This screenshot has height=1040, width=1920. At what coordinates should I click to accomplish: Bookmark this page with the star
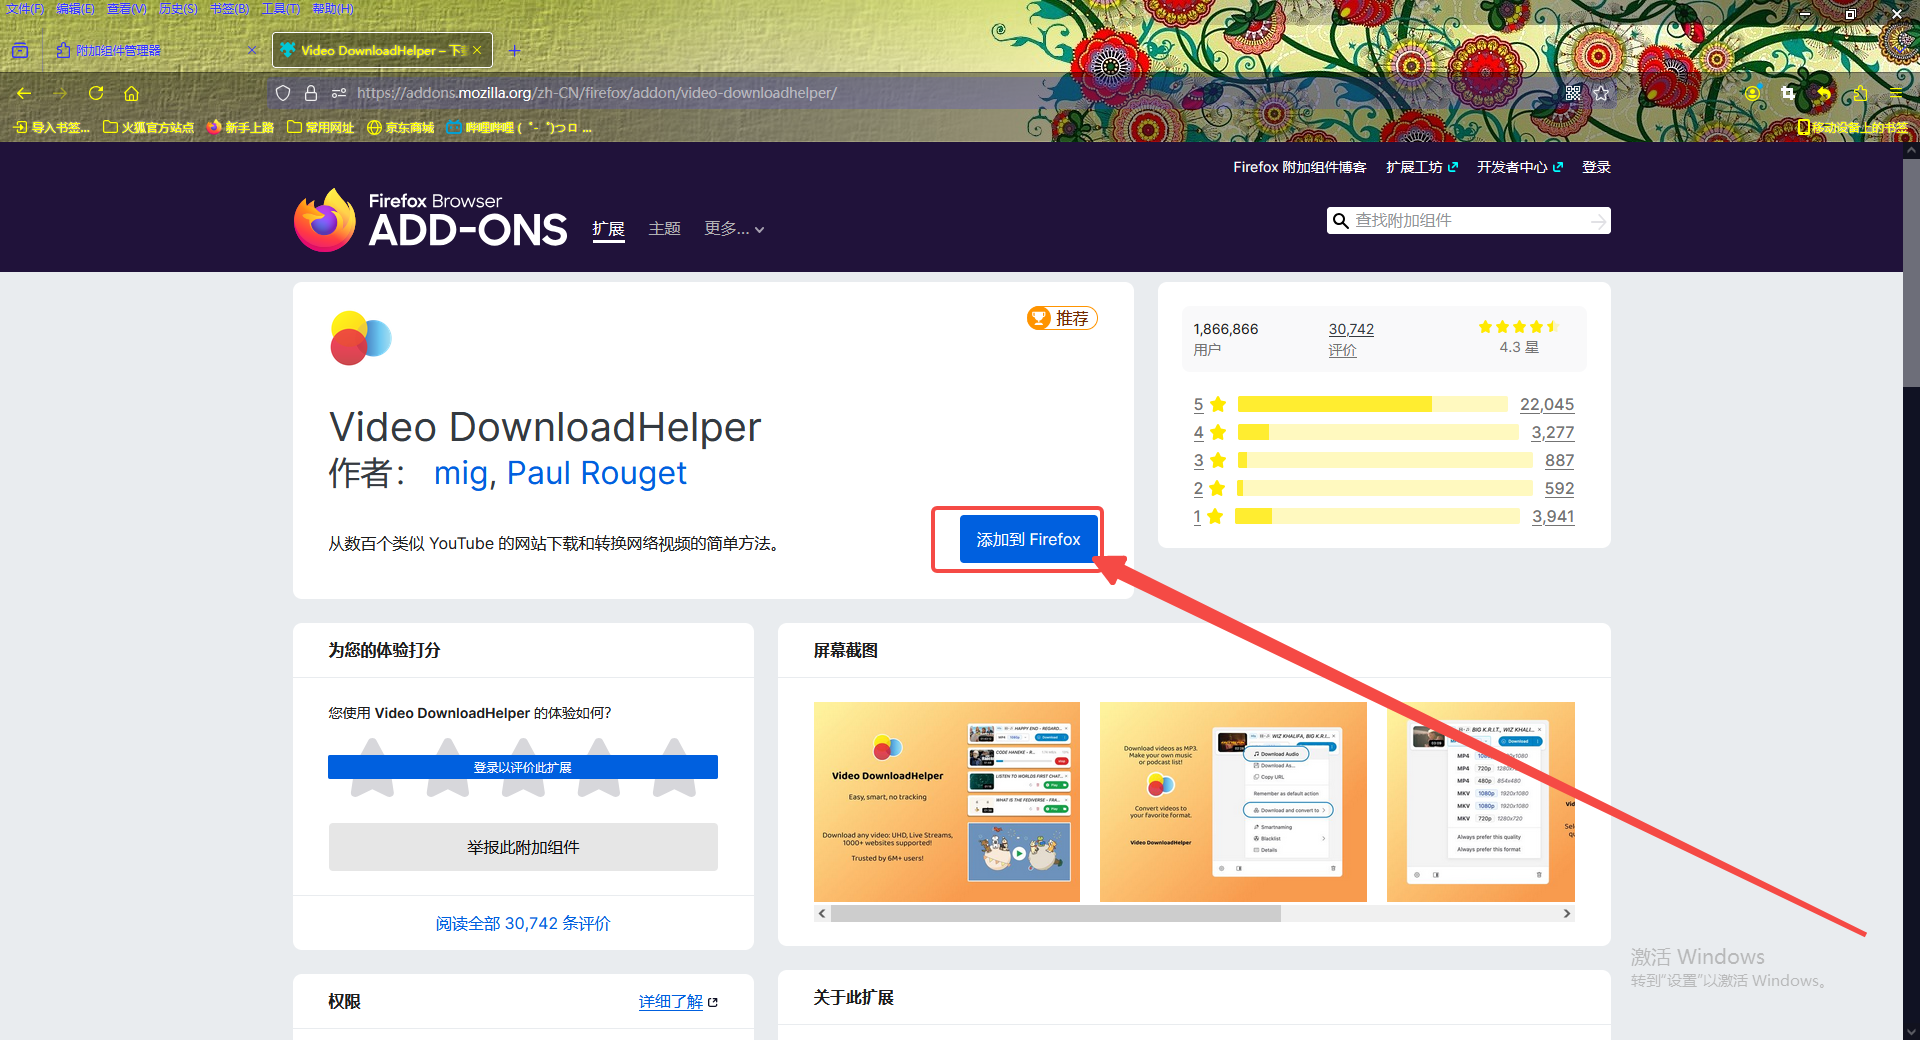(x=1601, y=93)
